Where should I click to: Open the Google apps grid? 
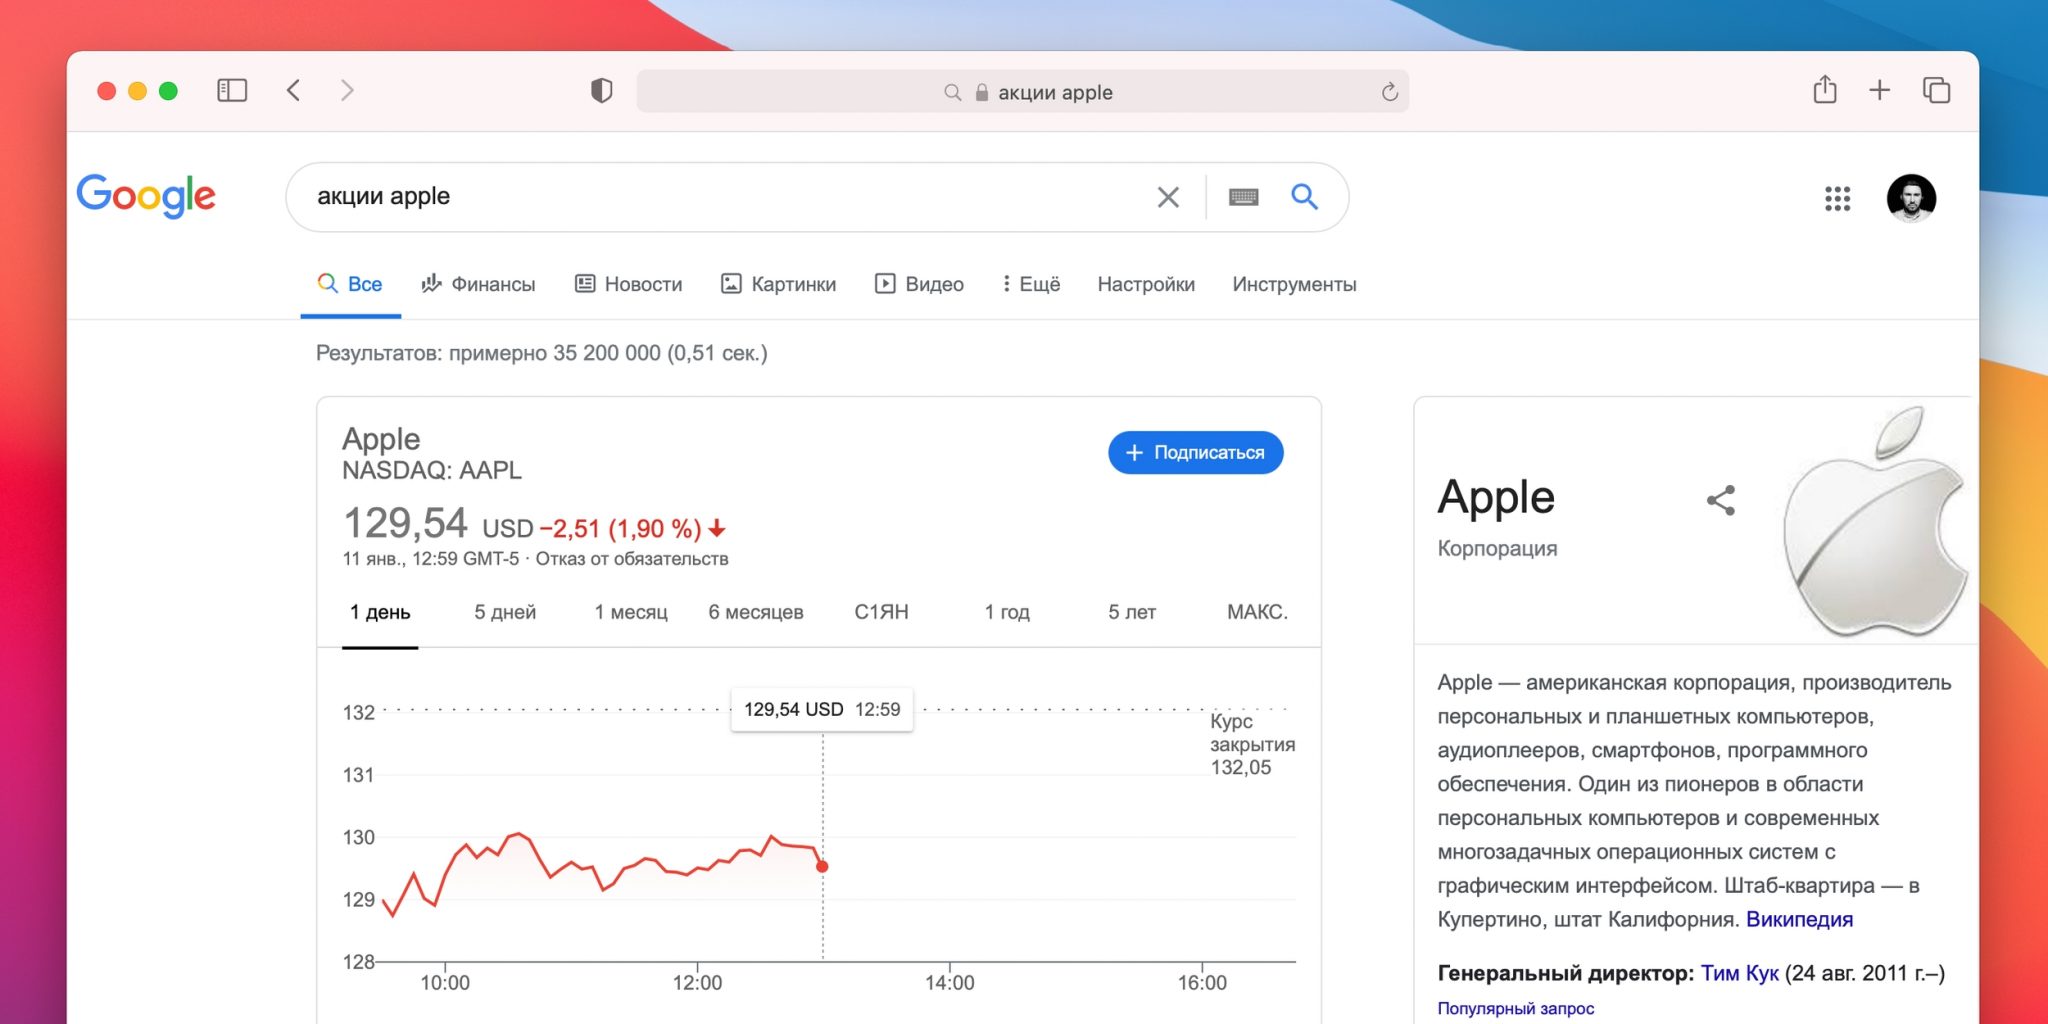tap(1838, 198)
